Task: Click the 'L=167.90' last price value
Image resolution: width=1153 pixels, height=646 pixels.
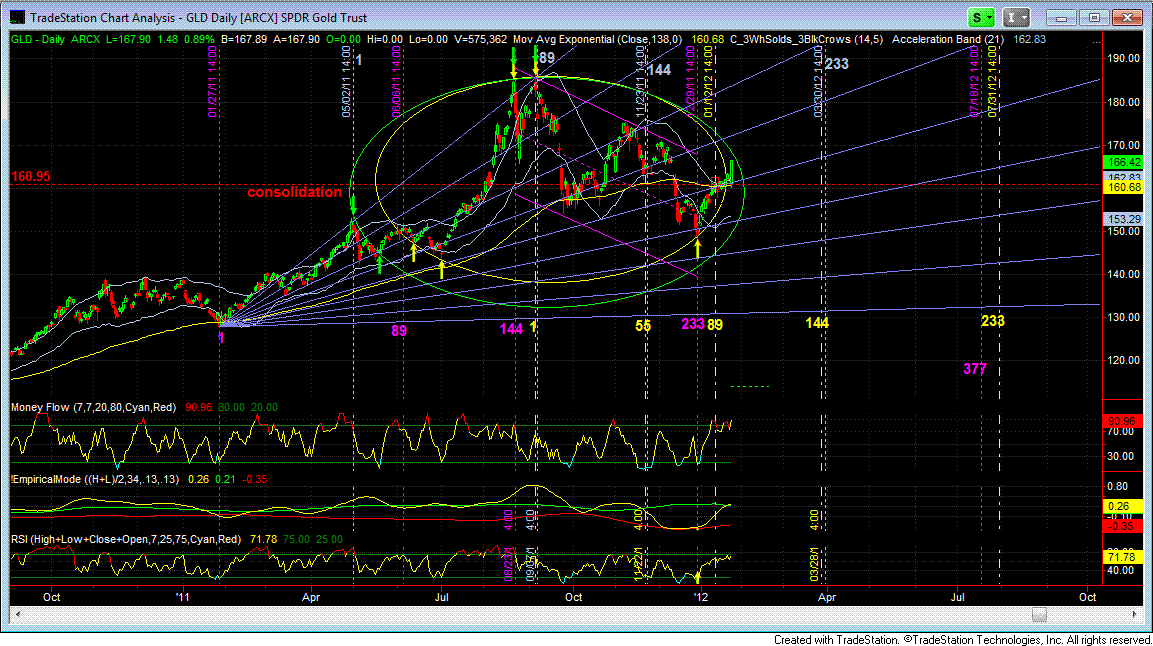Action: 129,39
